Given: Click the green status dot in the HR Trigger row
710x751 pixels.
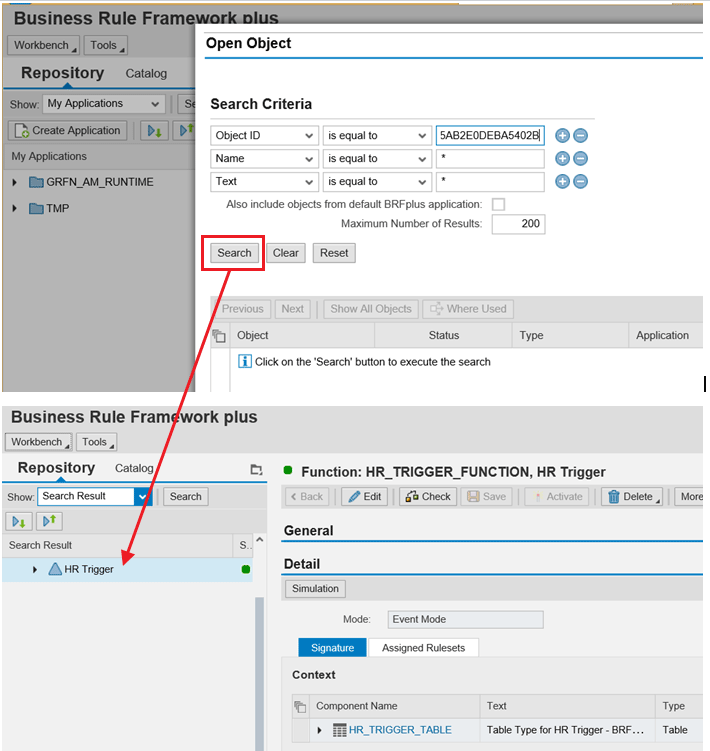Looking at the screenshot, I should coord(246,569).
